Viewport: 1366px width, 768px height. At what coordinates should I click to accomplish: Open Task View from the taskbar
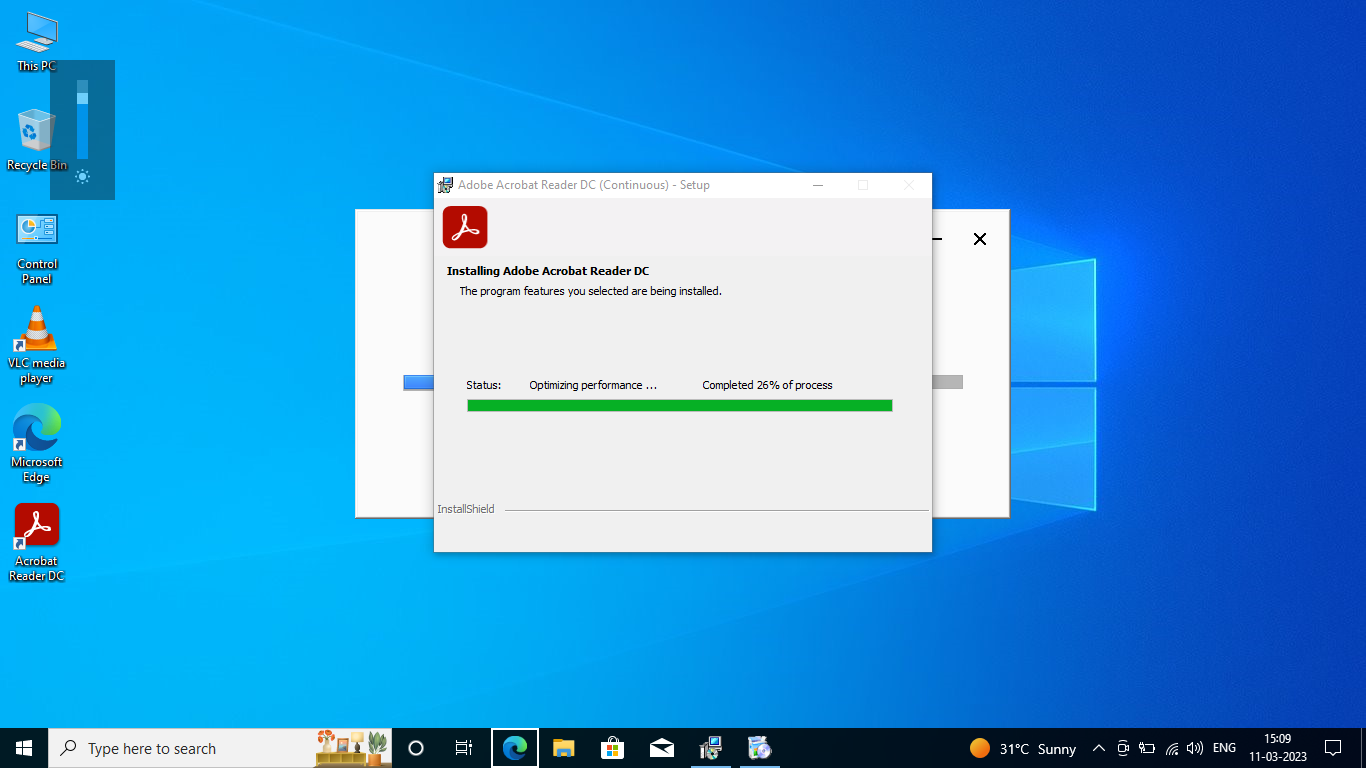coord(464,748)
